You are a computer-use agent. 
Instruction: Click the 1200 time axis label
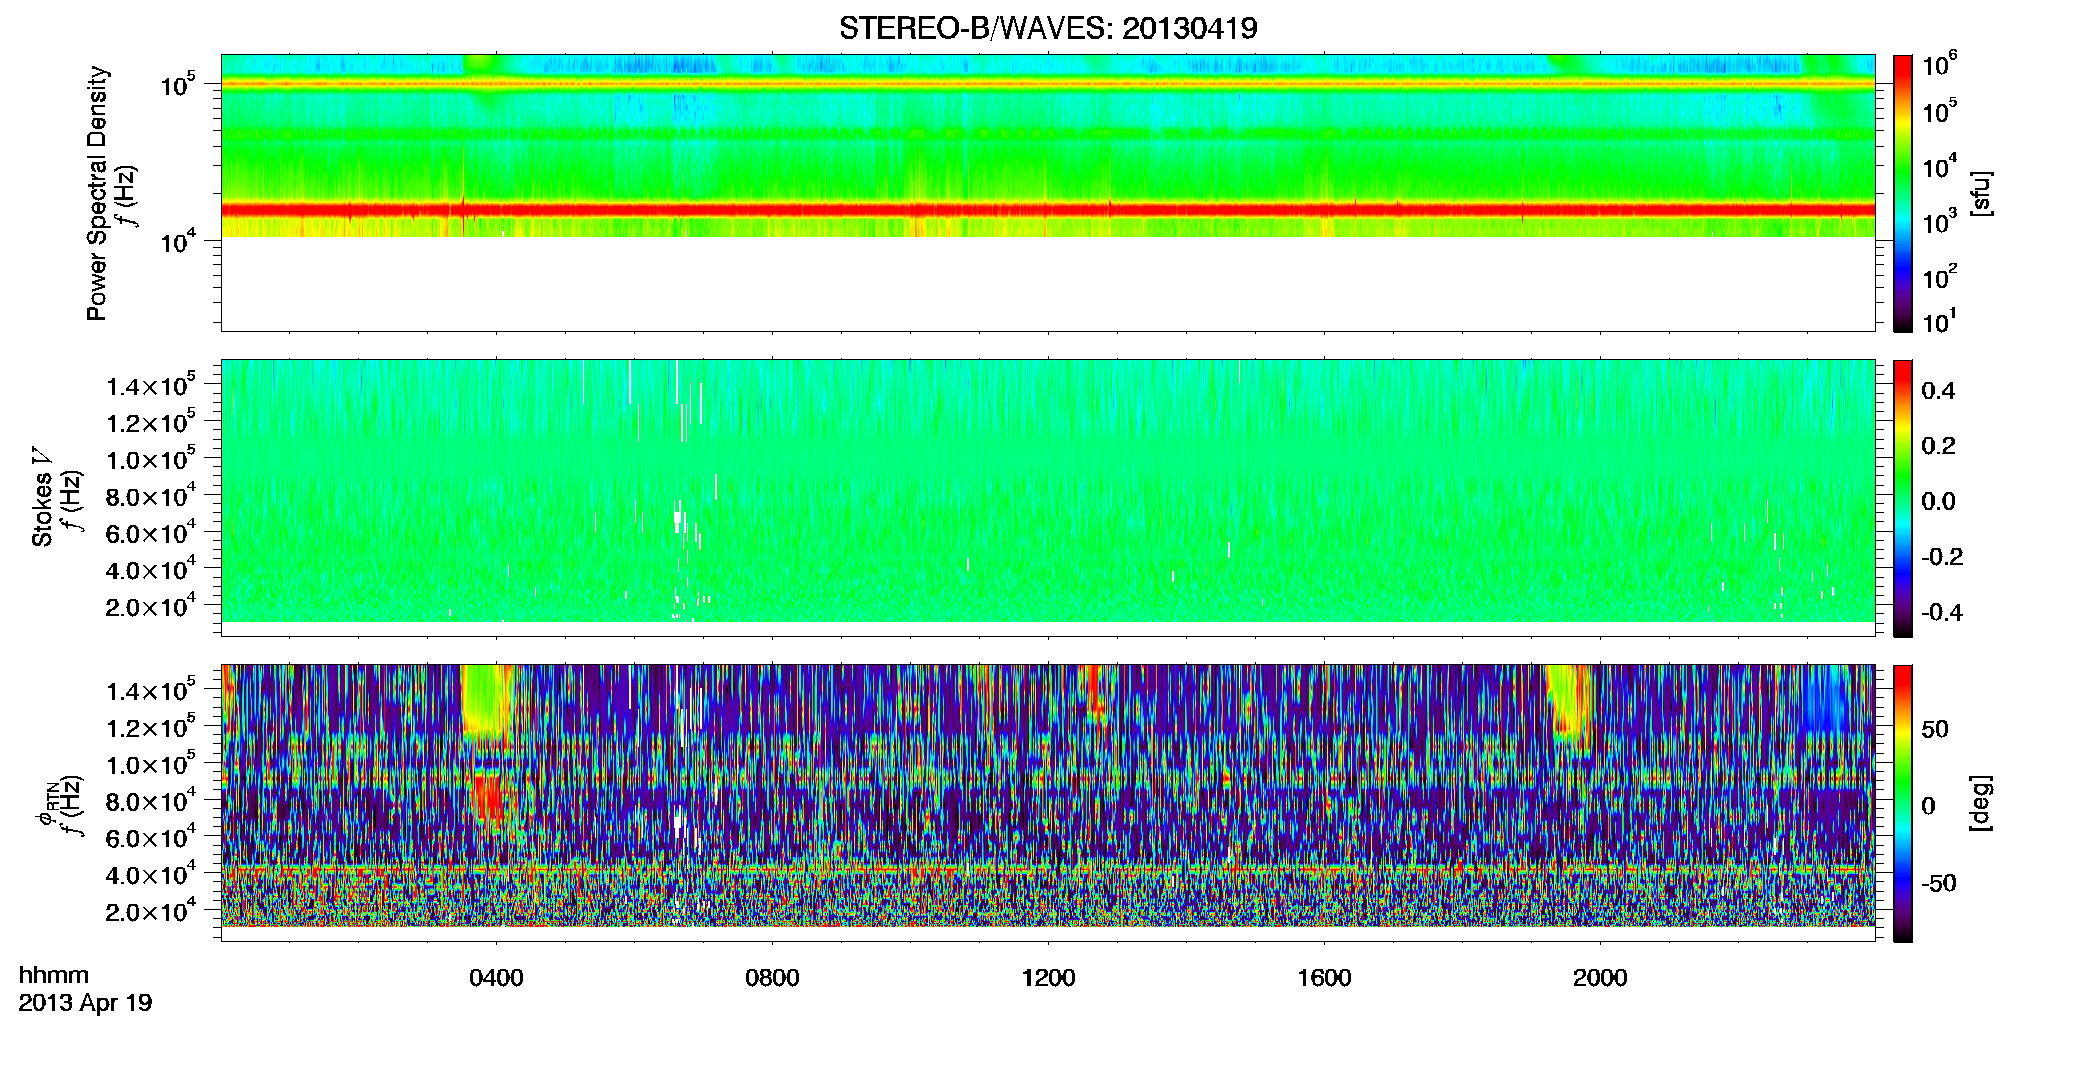point(1049,978)
